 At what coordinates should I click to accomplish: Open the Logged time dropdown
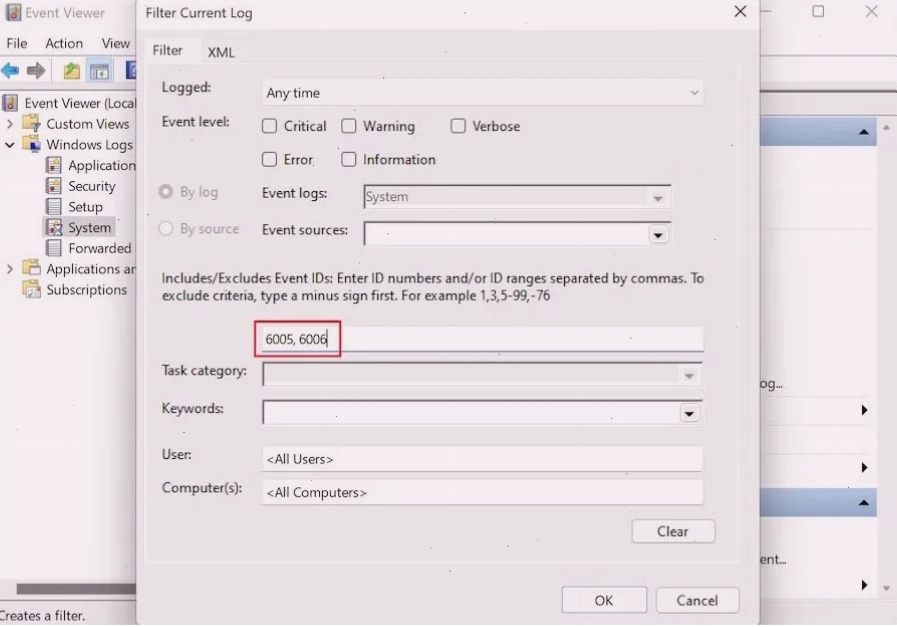[x=483, y=93]
